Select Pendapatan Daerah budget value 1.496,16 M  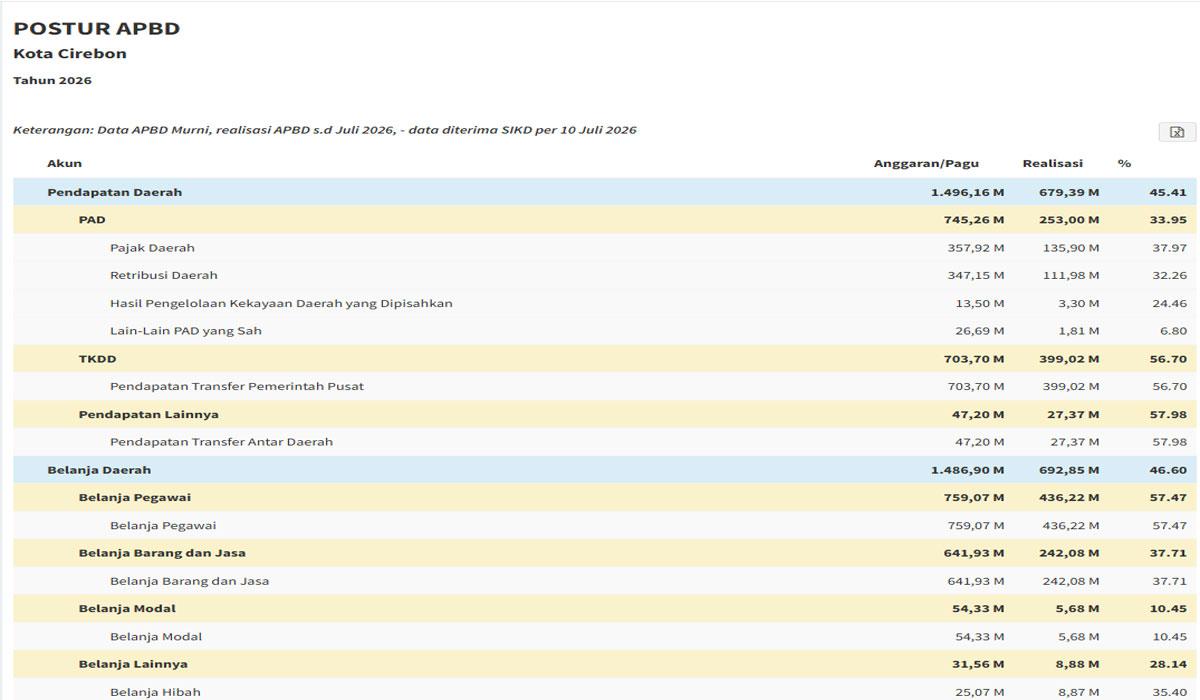point(967,192)
